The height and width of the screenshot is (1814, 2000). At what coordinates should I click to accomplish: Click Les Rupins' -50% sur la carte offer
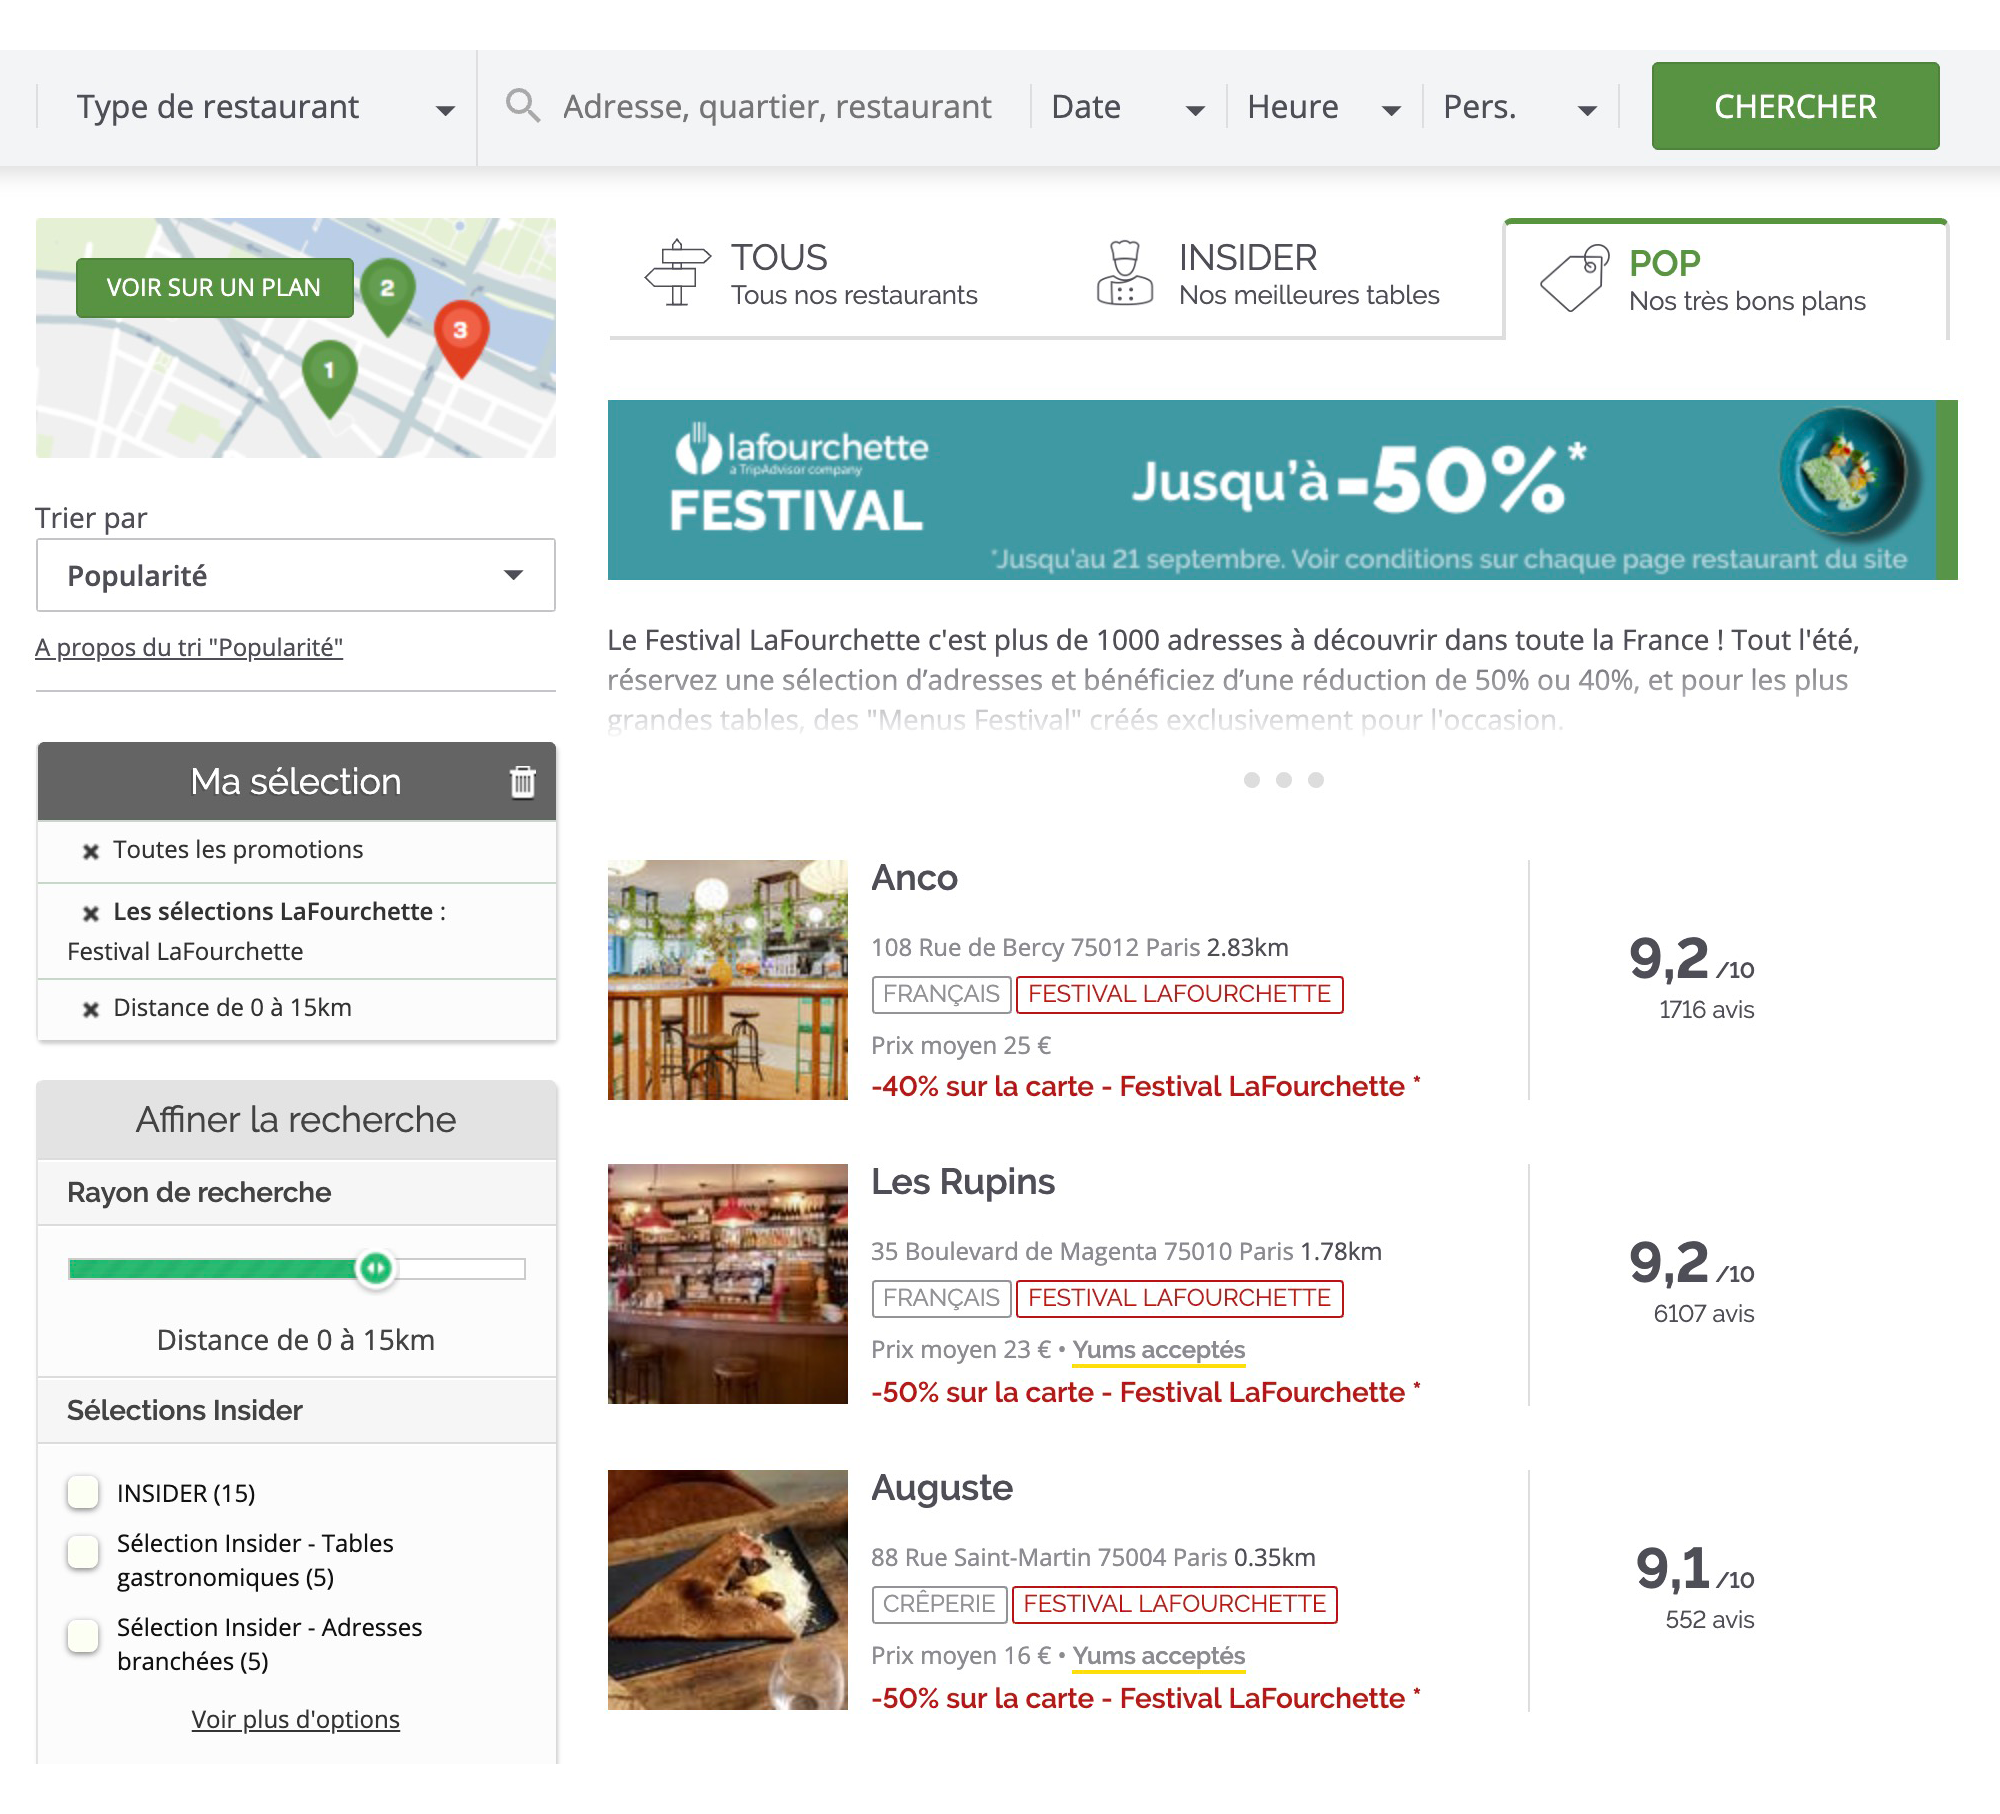(1146, 1393)
